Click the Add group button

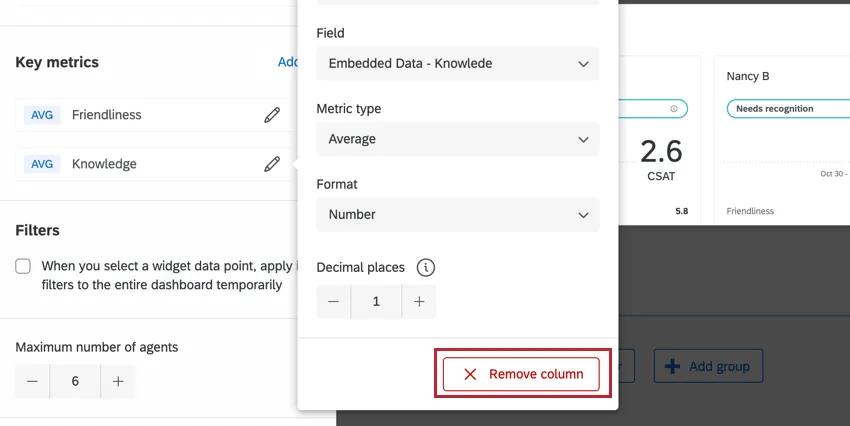708,366
